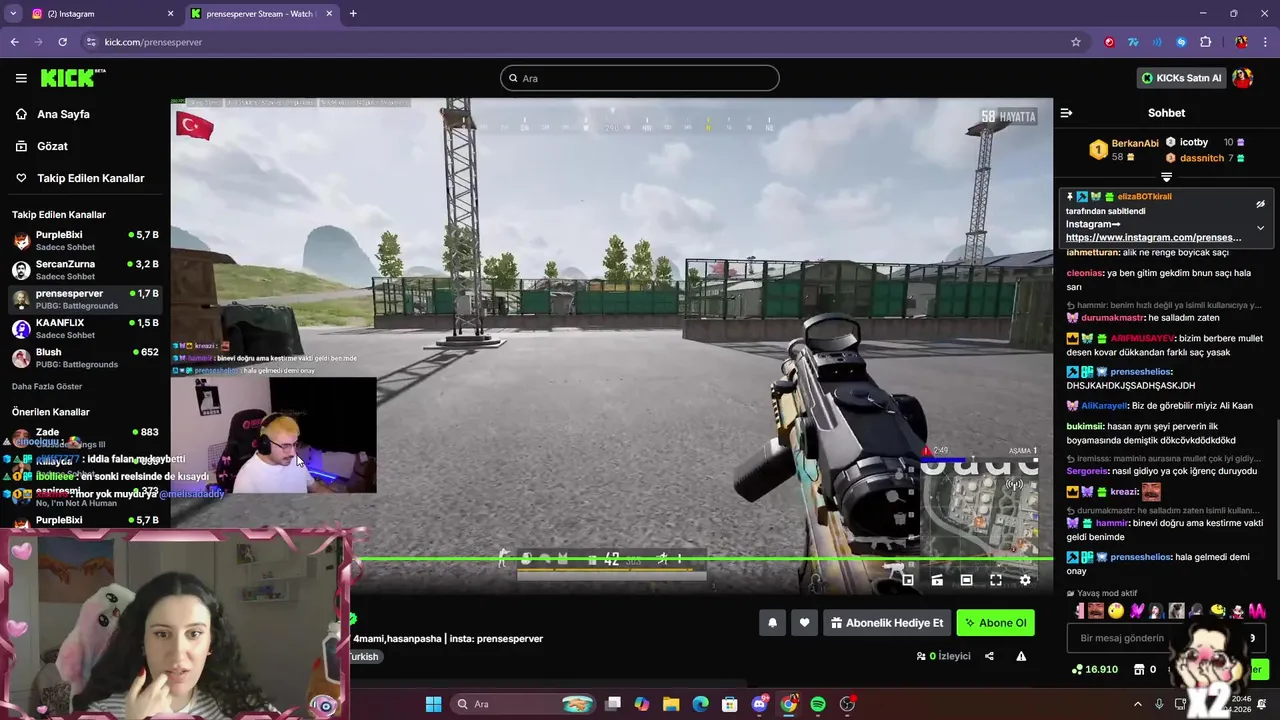Viewport: 1280px width, 720px height.
Task: Go back in browser
Action: pos(14,42)
